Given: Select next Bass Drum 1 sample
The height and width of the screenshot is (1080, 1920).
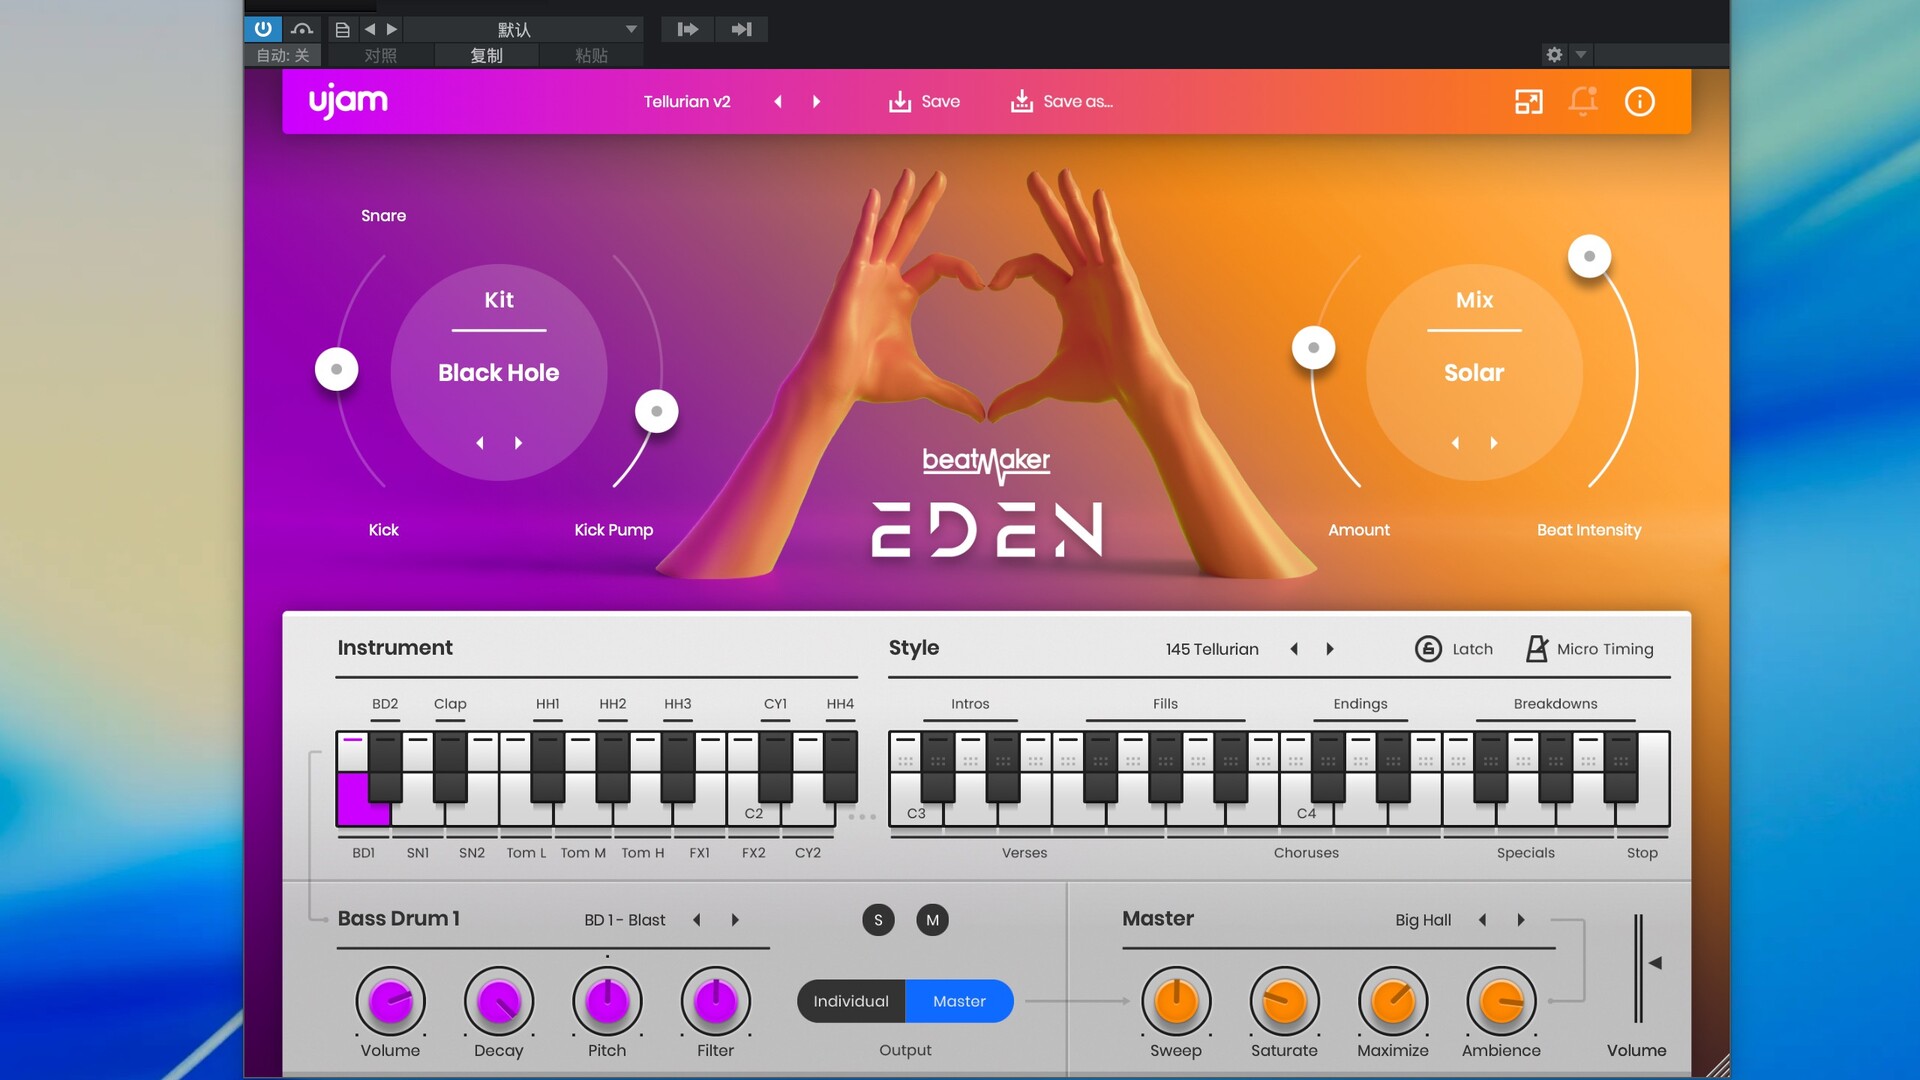Looking at the screenshot, I should (x=735, y=920).
